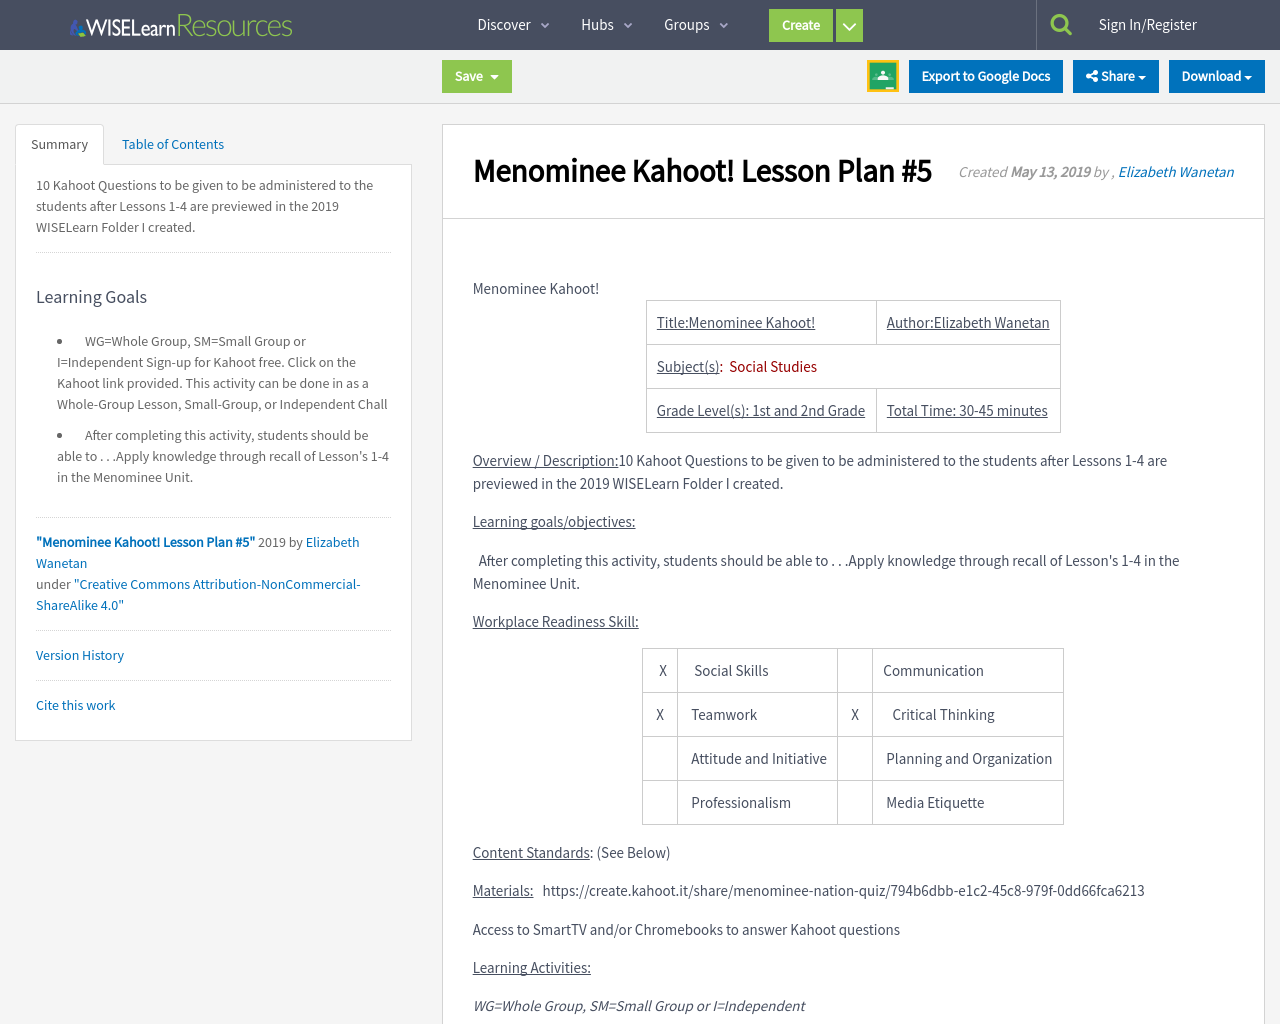Viewport: 1280px width, 1024px height.
Task: Export the lesson plan to Google Docs
Action: coord(986,75)
